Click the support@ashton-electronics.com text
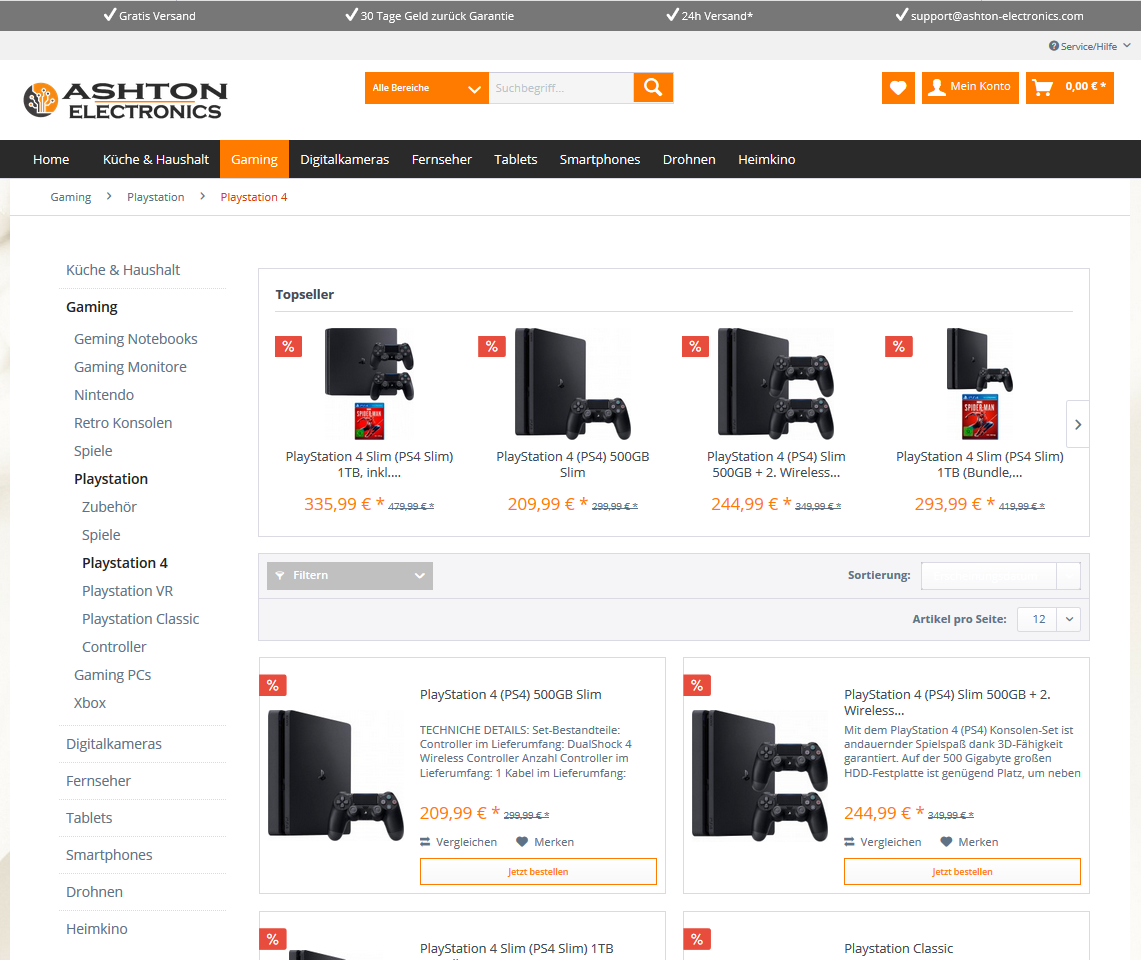The height and width of the screenshot is (960, 1141). (x=997, y=16)
